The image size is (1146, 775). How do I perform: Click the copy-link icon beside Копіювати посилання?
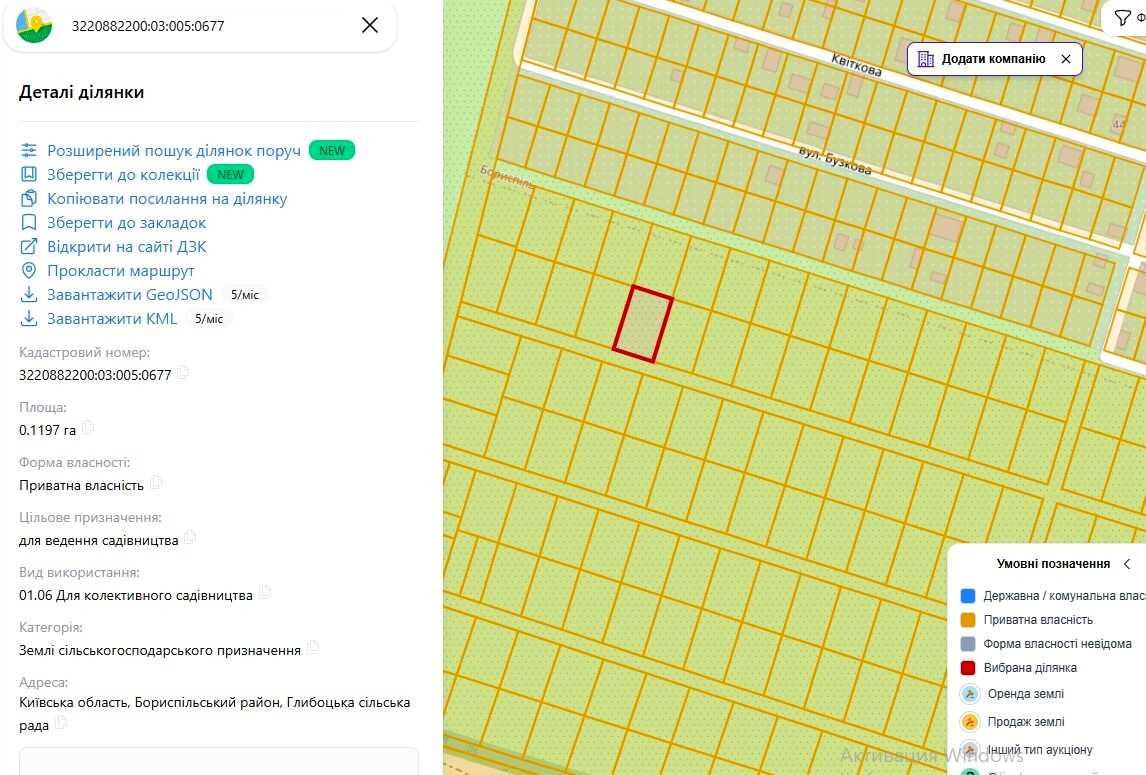pyautogui.click(x=29, y=199)
